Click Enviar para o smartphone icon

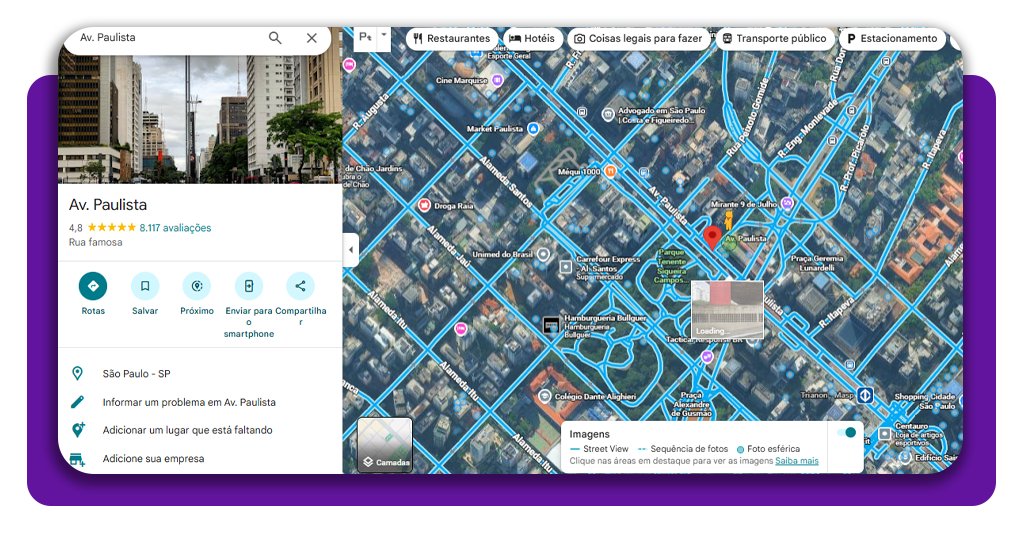pos(249,286)
